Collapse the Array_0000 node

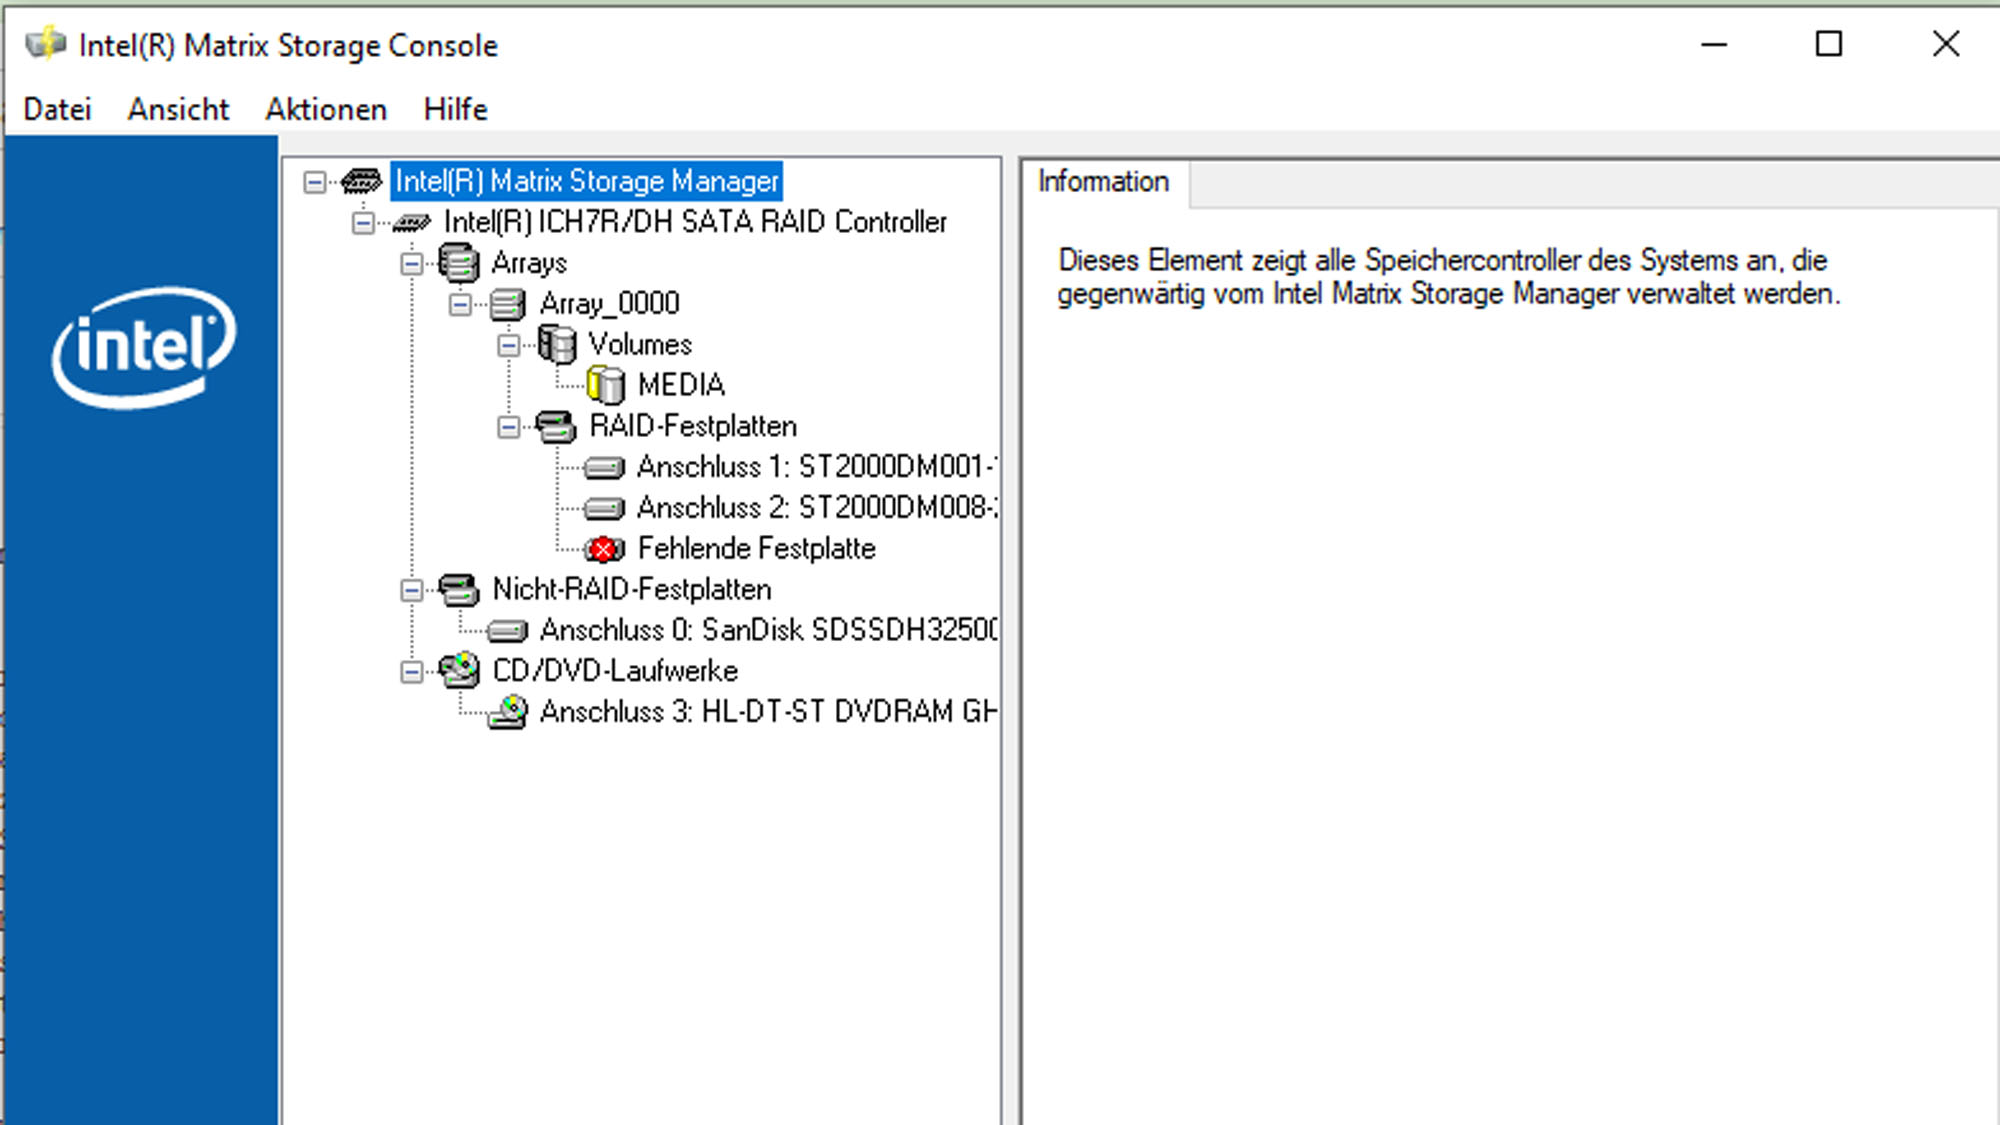pyautogui.click(x=460, y=304)
